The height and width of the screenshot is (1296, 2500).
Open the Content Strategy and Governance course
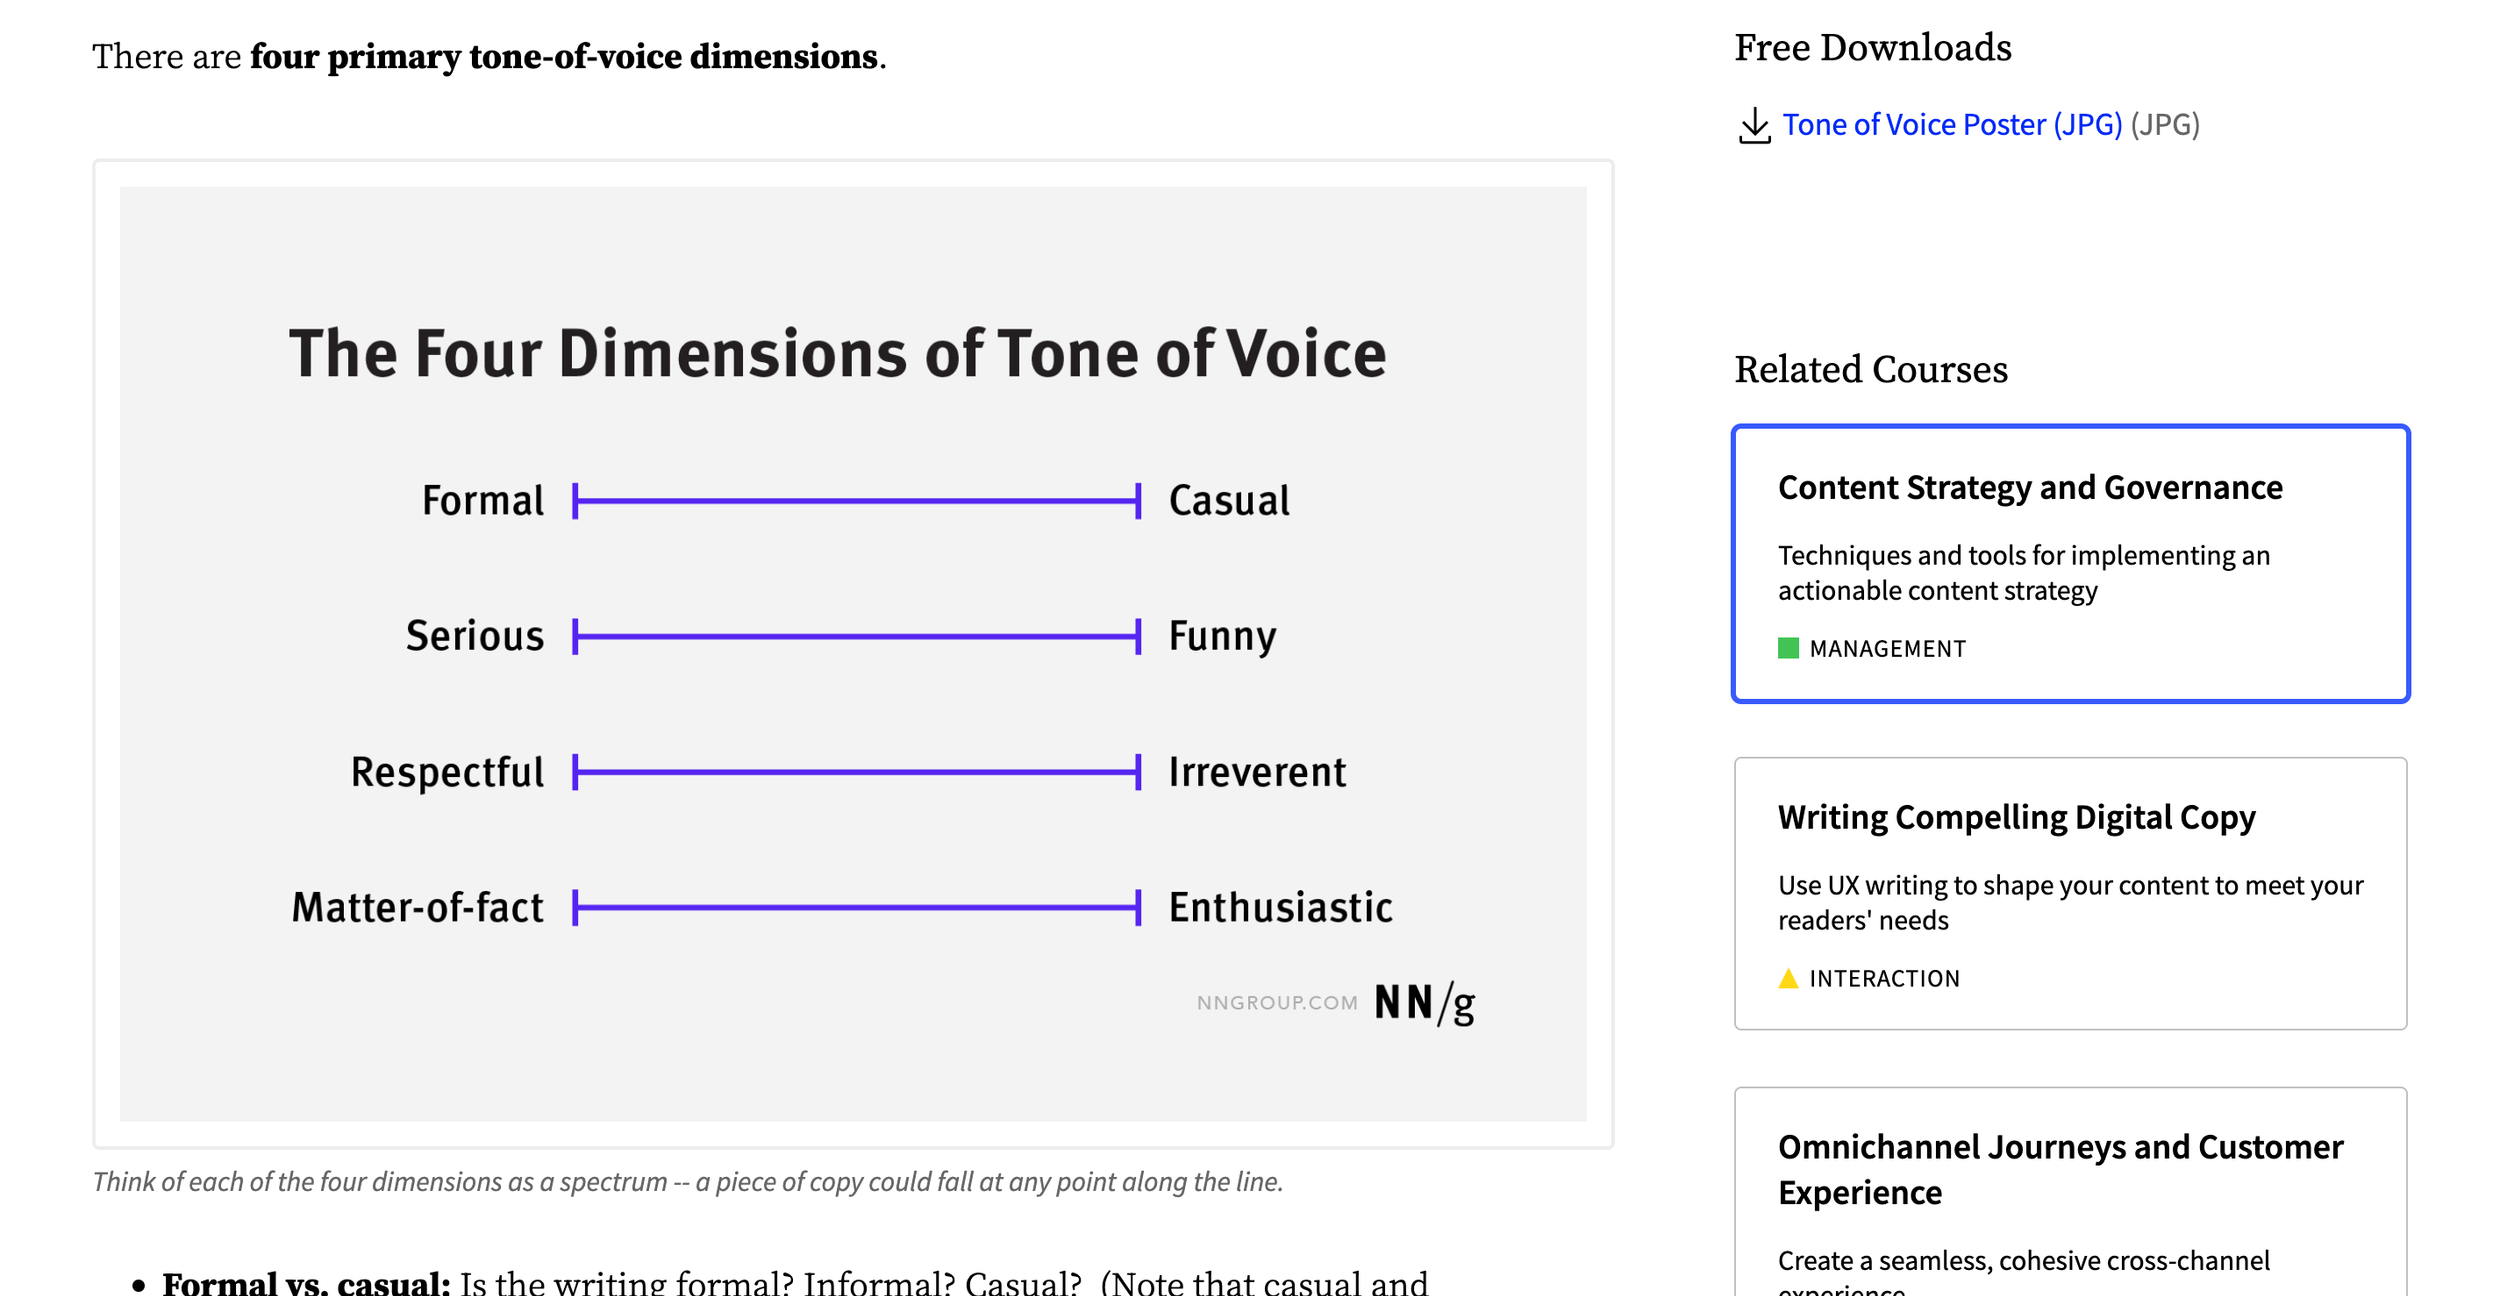[x=2029, y=488]
